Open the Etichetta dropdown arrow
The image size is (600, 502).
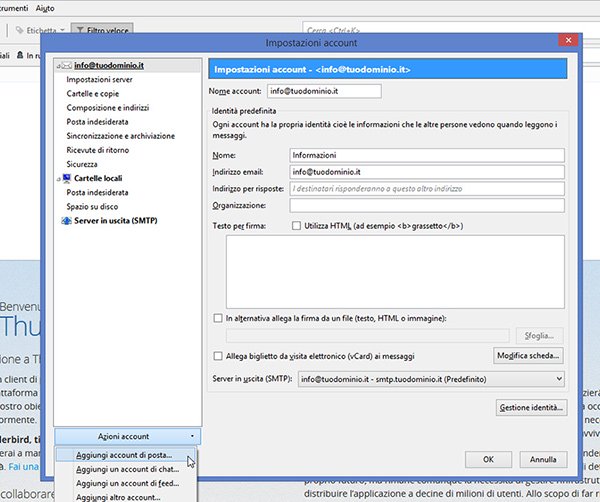[62, 30]
